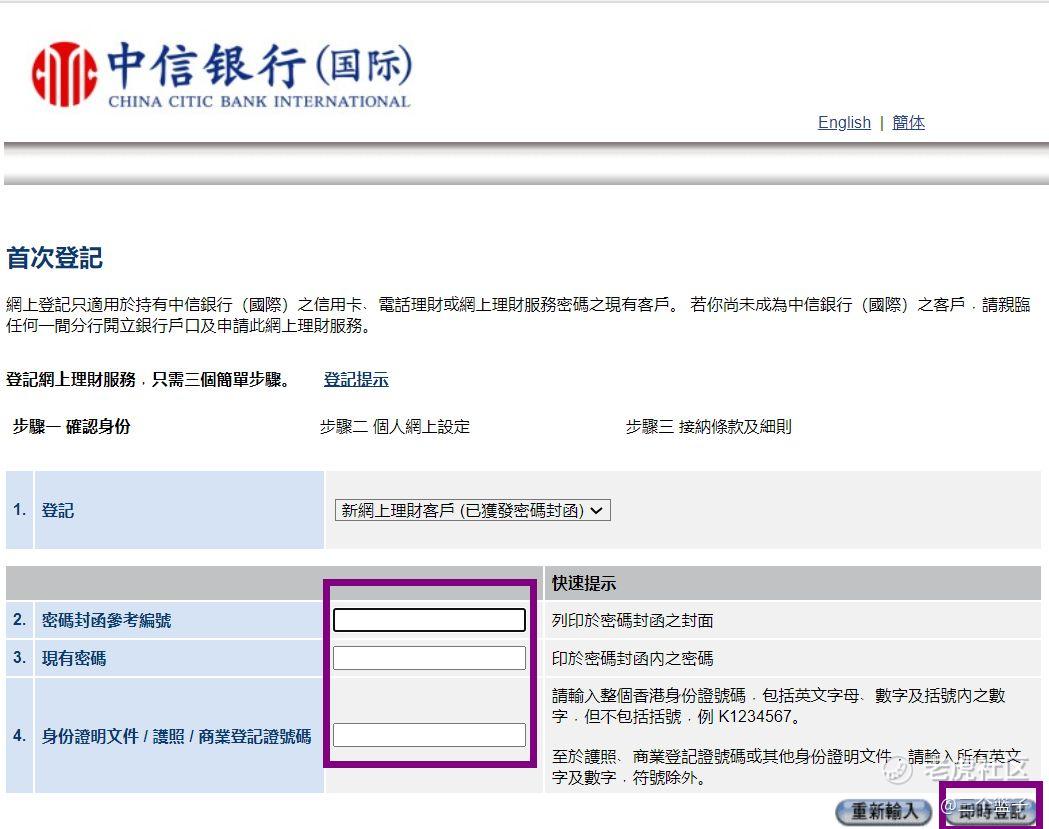Open the 登記提示 link

click(356, 379)
